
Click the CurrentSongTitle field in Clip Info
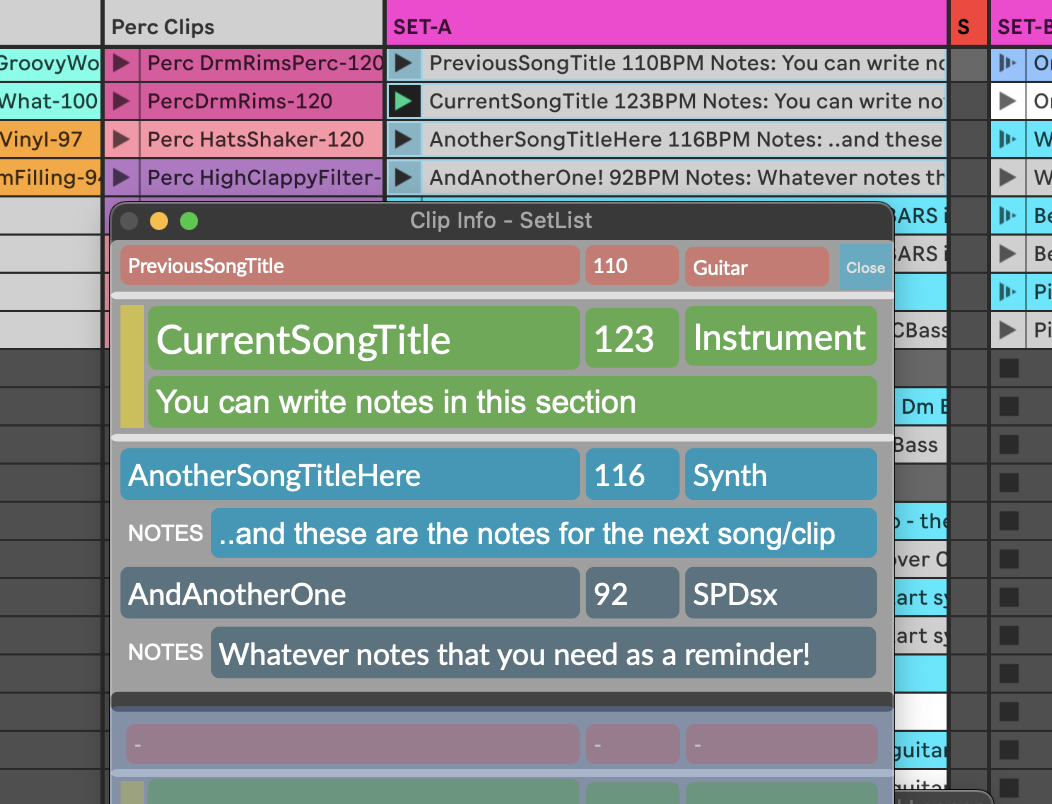364,338
